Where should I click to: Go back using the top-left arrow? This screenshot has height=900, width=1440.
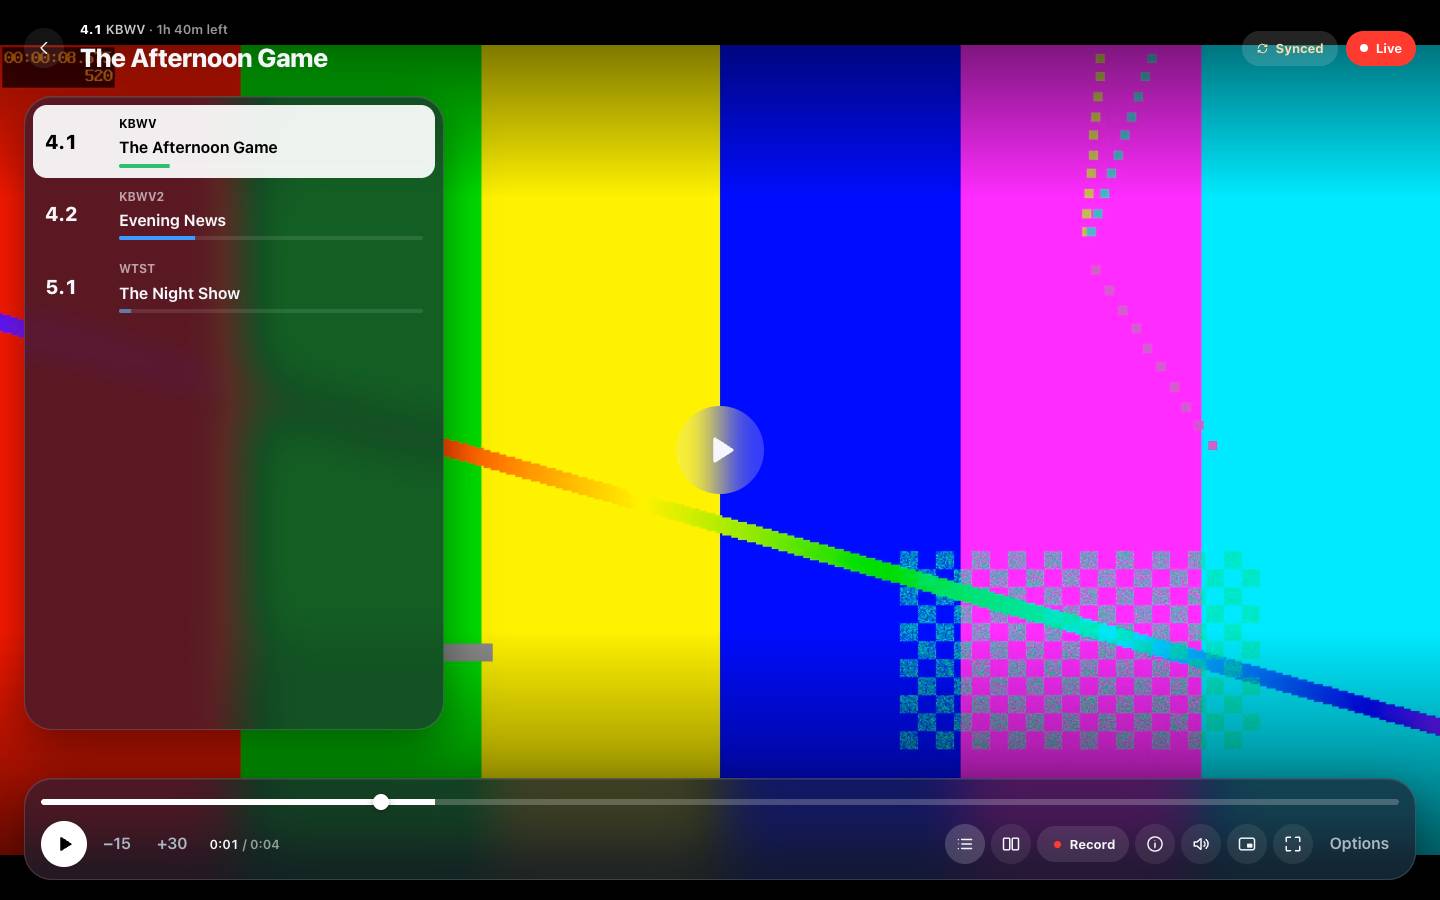pyautogui.click(x=44, y=48)
